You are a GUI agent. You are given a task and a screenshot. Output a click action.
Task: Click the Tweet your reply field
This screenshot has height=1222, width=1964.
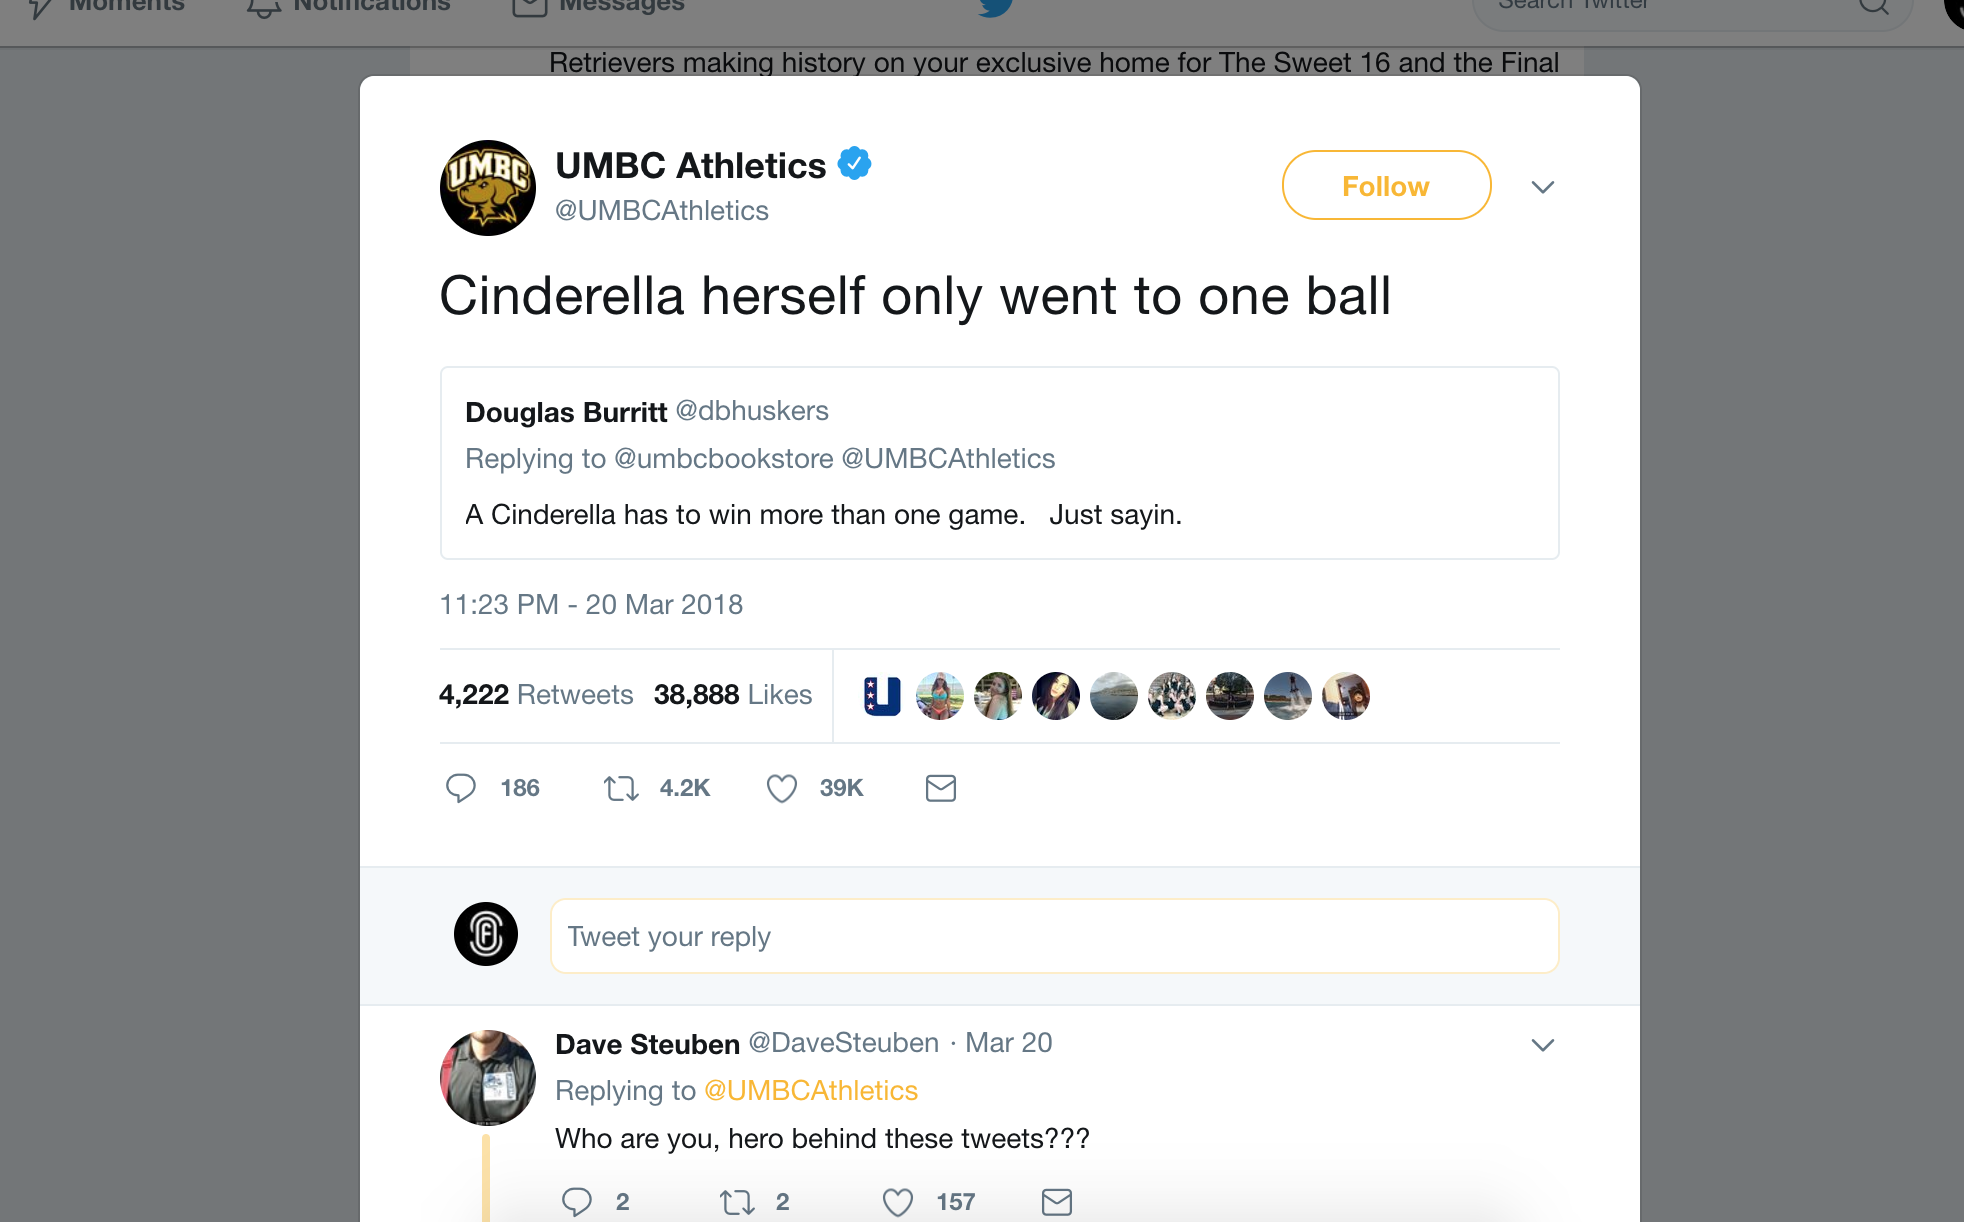(1054, 936)
